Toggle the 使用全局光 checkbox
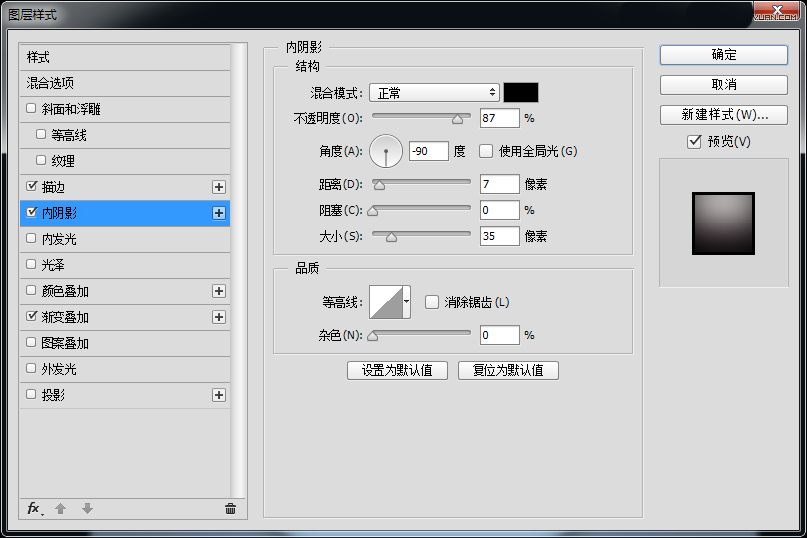This screenshot has height=538, width=807. click(487, 151)
